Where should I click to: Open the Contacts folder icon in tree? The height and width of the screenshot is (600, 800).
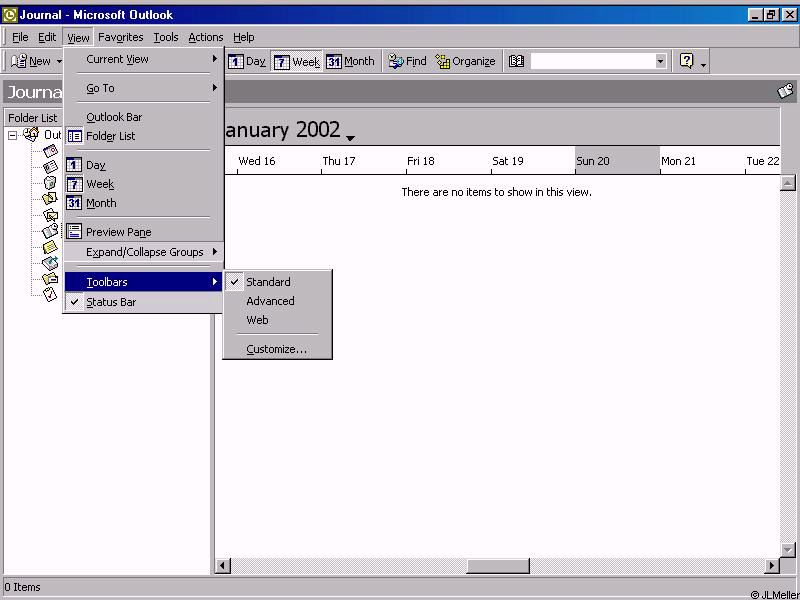50,166
